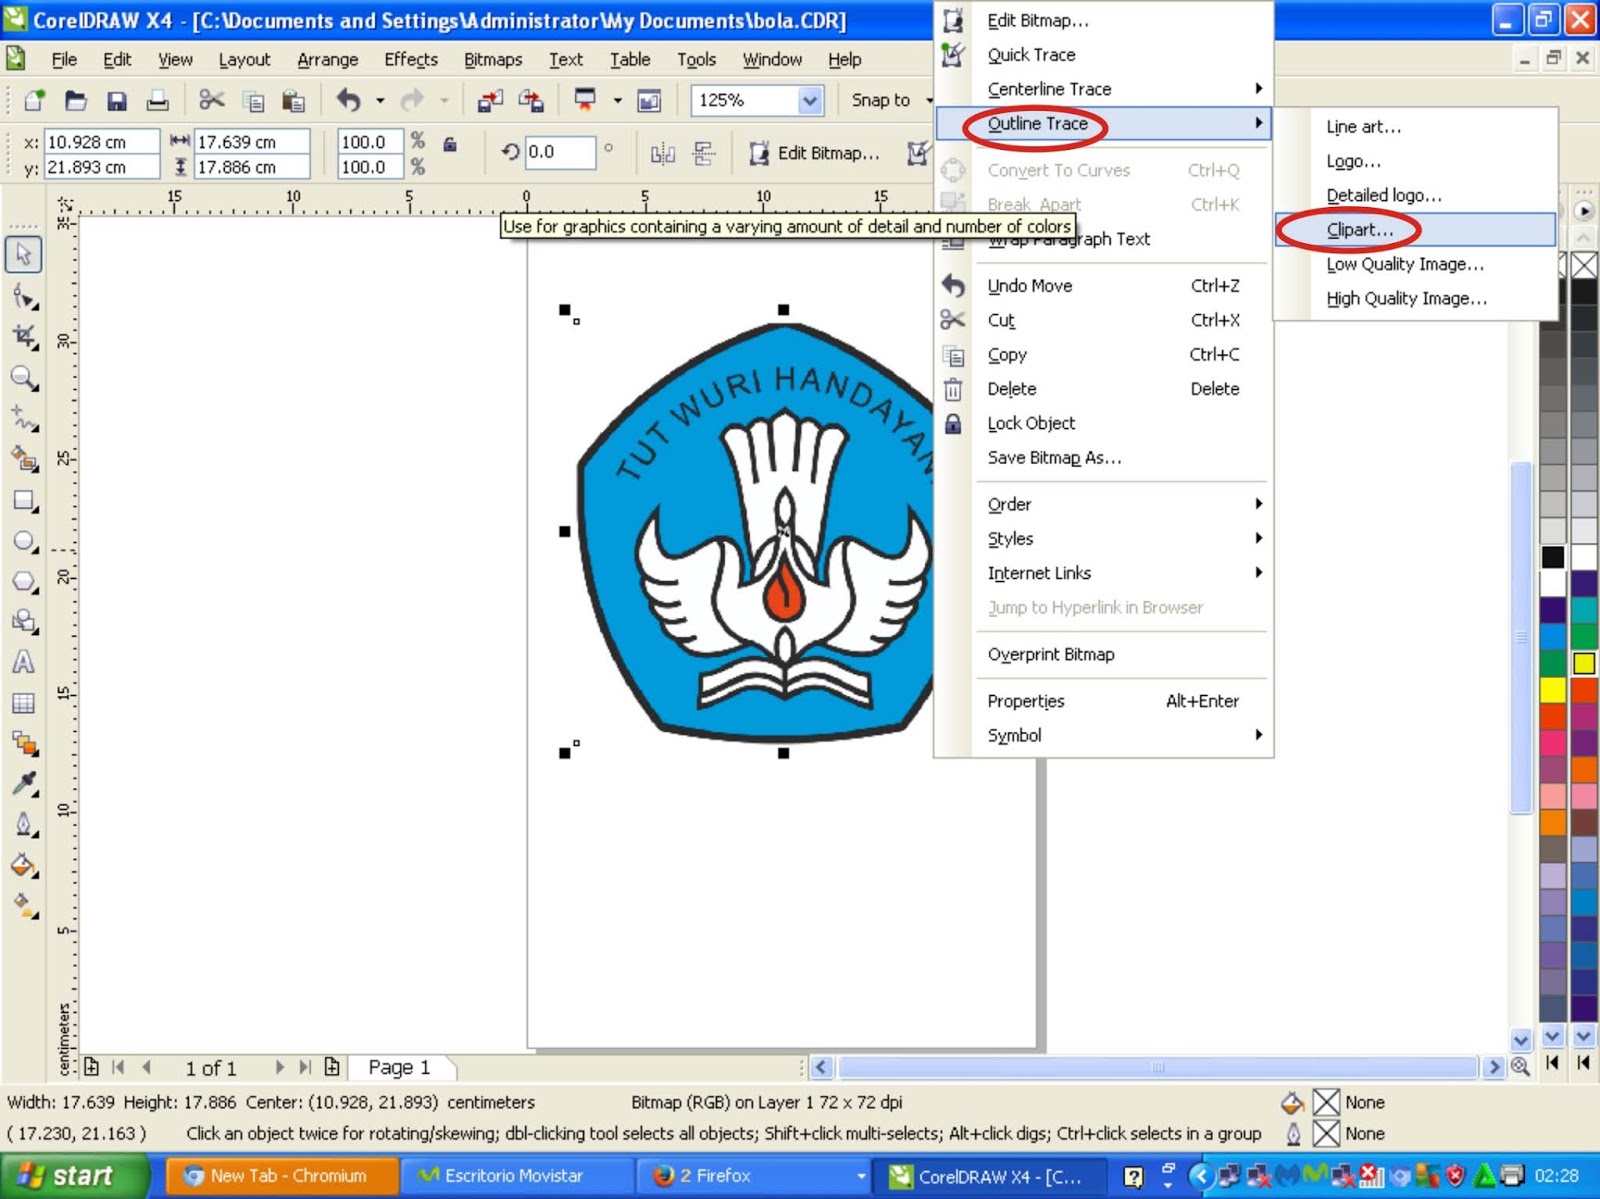Select the Rectangle tool in toolbox
Image resolution: width=1600 pixels, height=1199 pixels.
[x=23, y=500]
